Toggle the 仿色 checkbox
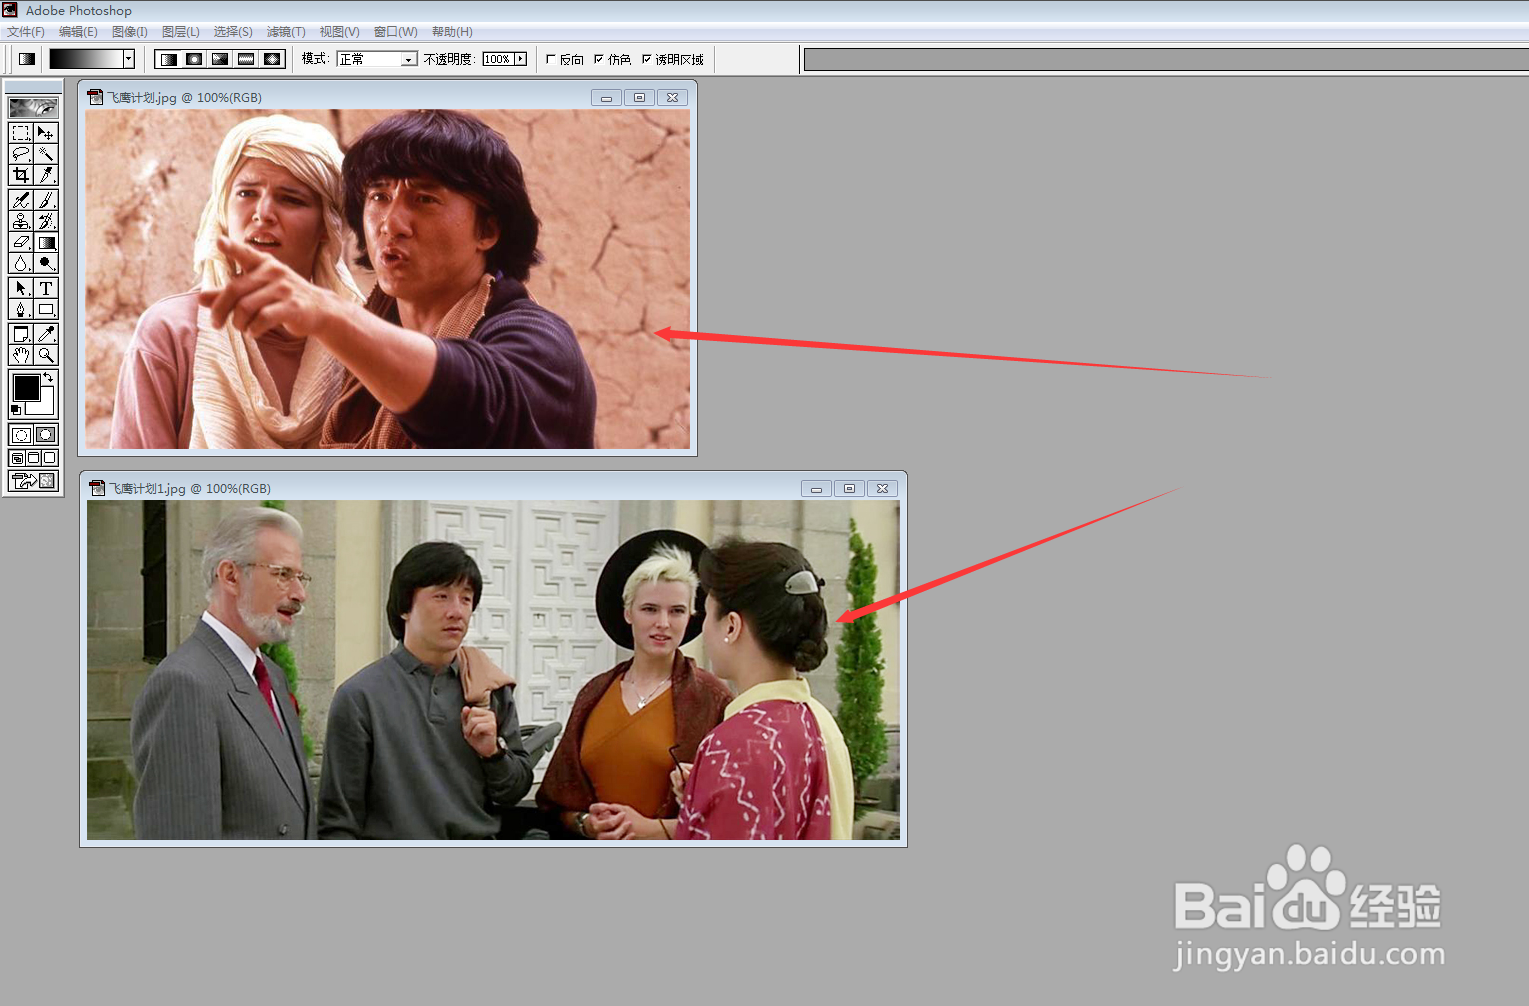Screen dimensions: 1529x1006 (599, 59)
